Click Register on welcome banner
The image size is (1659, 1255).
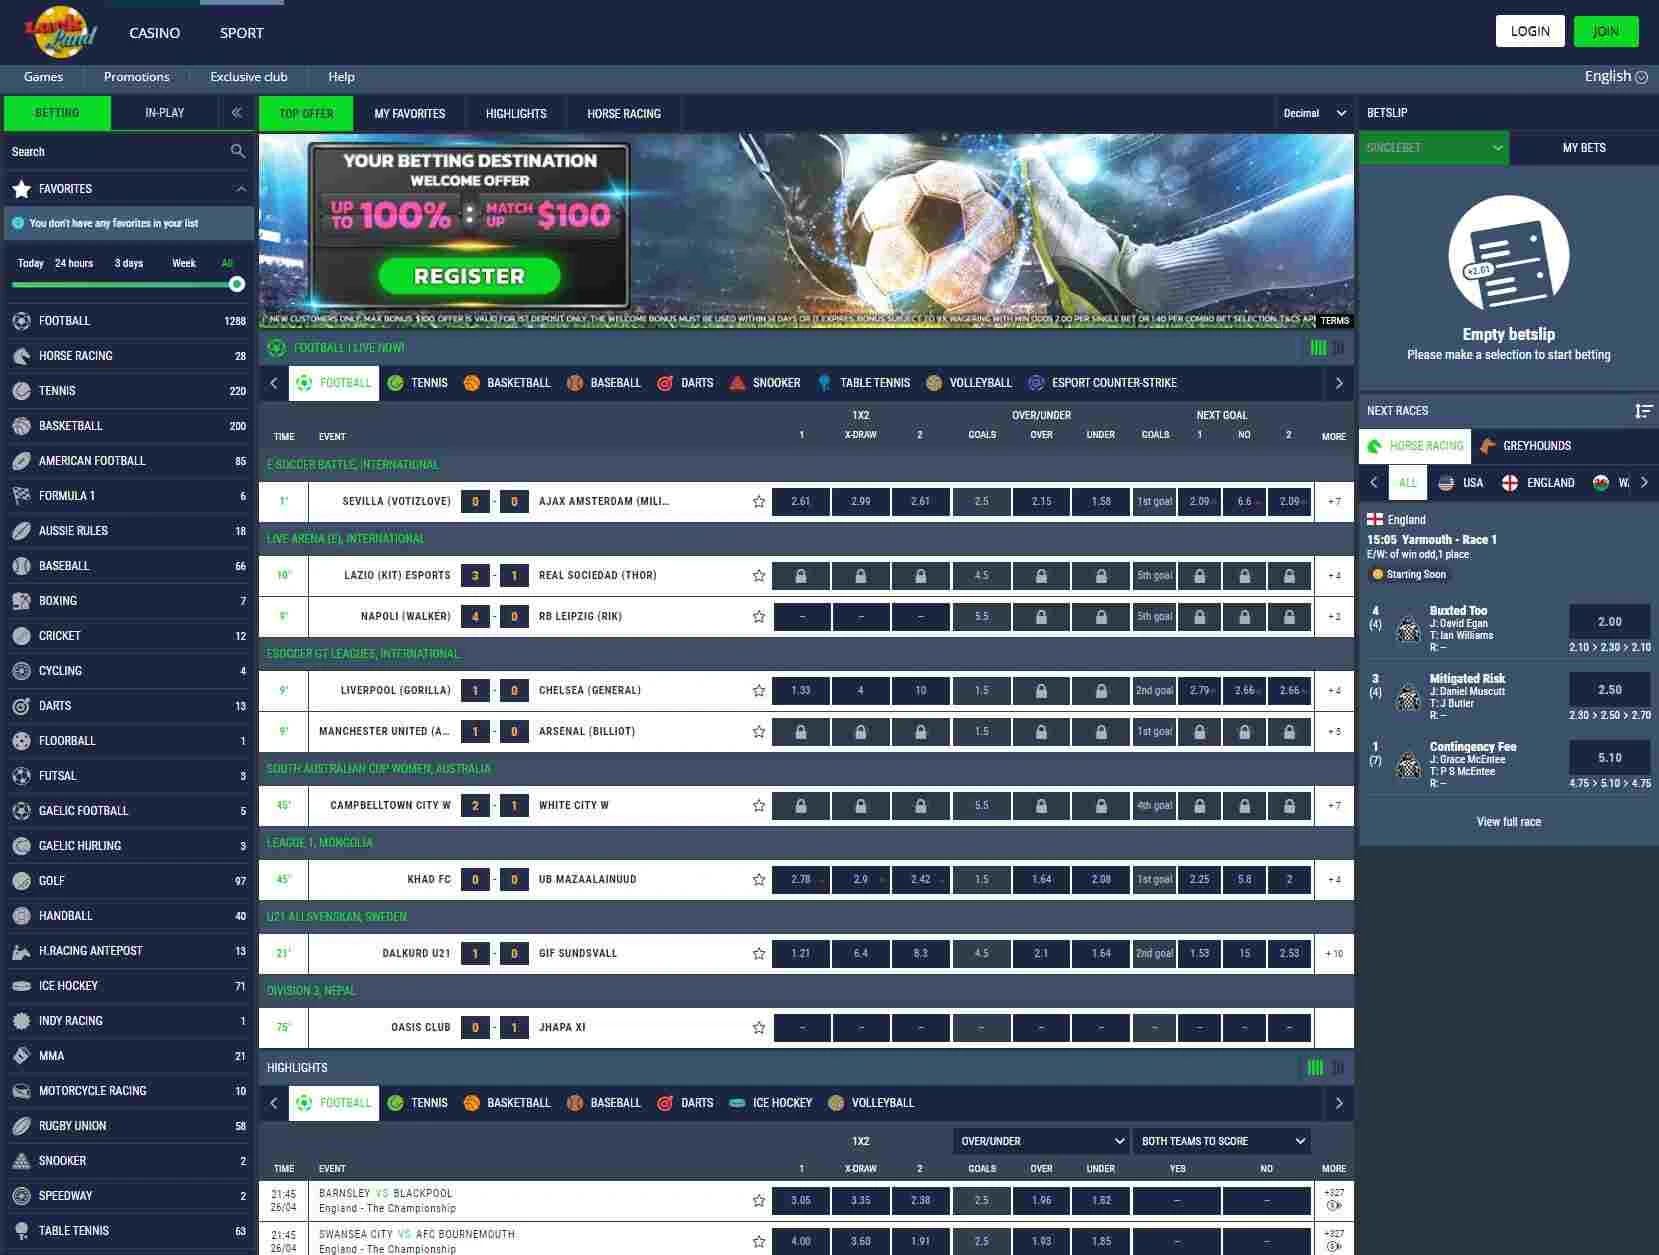pos(469,277)
